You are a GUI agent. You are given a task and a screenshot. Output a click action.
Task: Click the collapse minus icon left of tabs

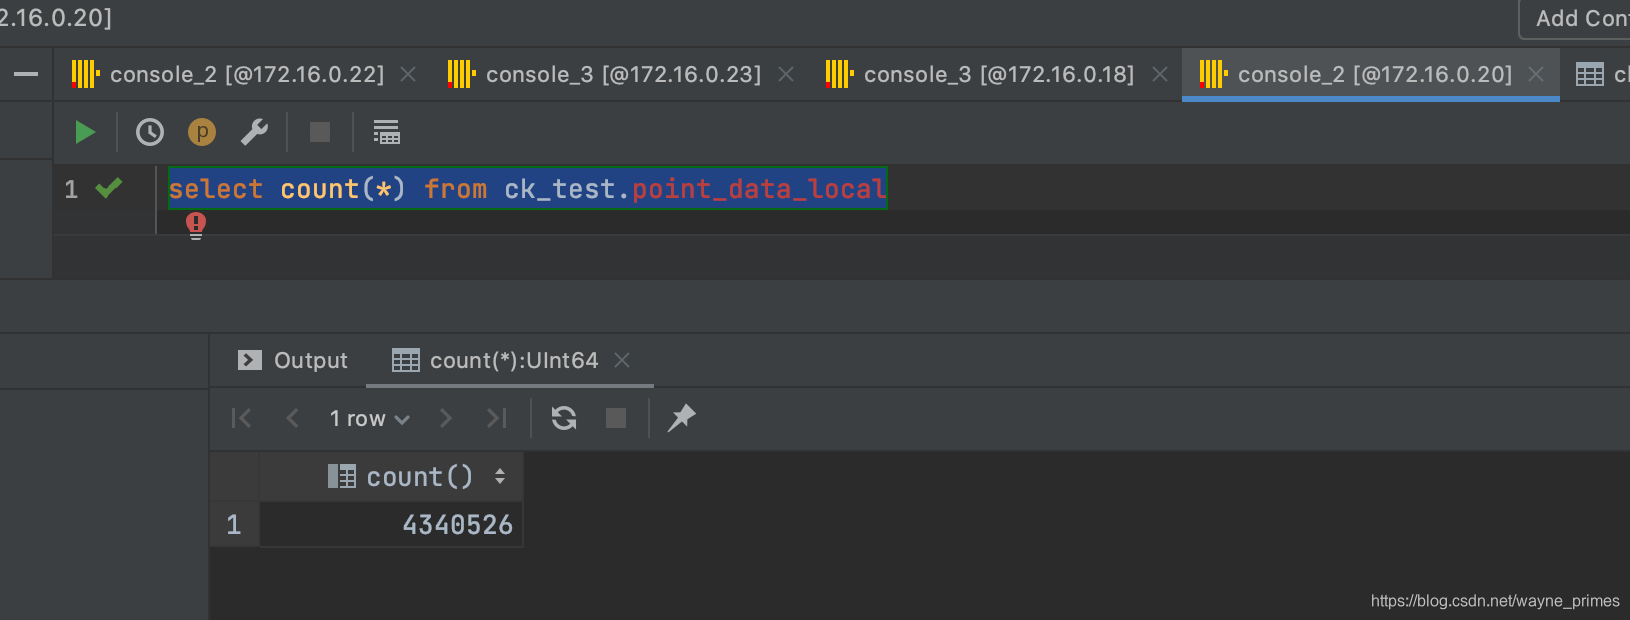[x=26, y=74]
